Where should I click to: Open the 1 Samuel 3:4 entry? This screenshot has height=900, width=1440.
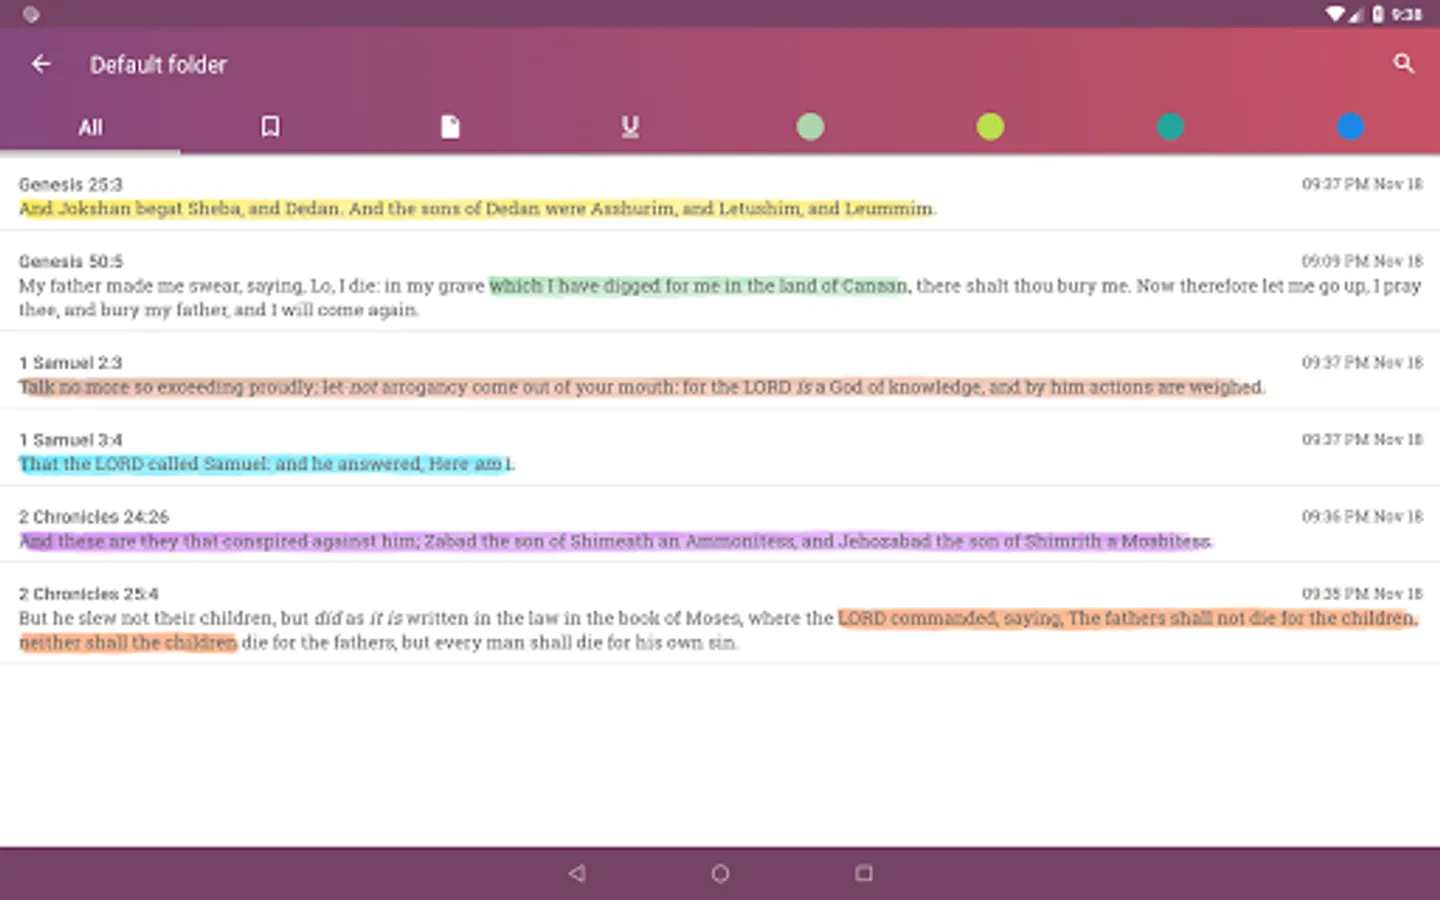click(x=720, y=449)
